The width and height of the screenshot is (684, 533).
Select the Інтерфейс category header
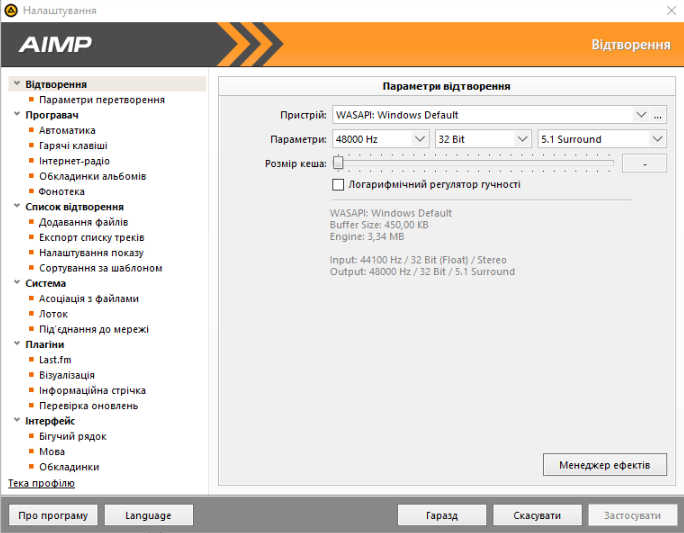pyautogui.click(x=50, y=421)
